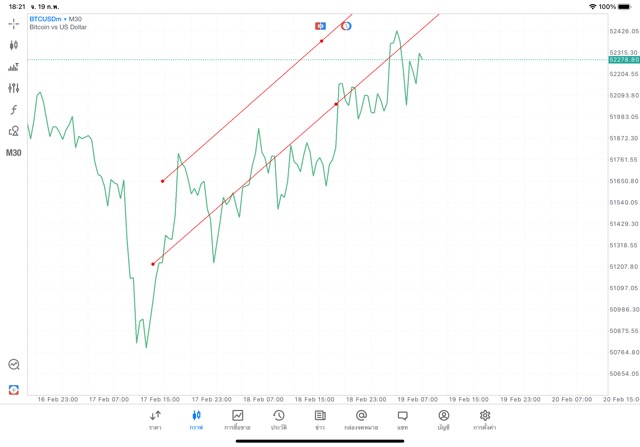Tap the red-blue icon in the bottom-left corner

pos(14,389)
